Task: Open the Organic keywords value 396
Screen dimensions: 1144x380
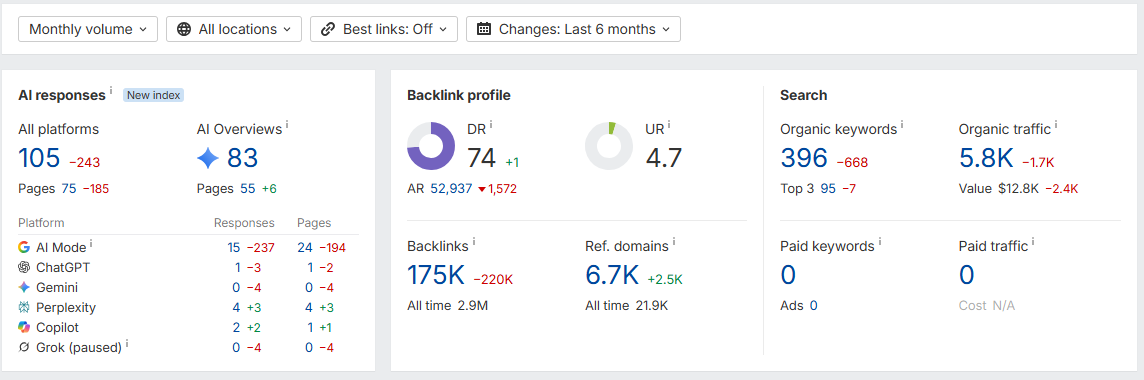Action: tap(804, 158)
